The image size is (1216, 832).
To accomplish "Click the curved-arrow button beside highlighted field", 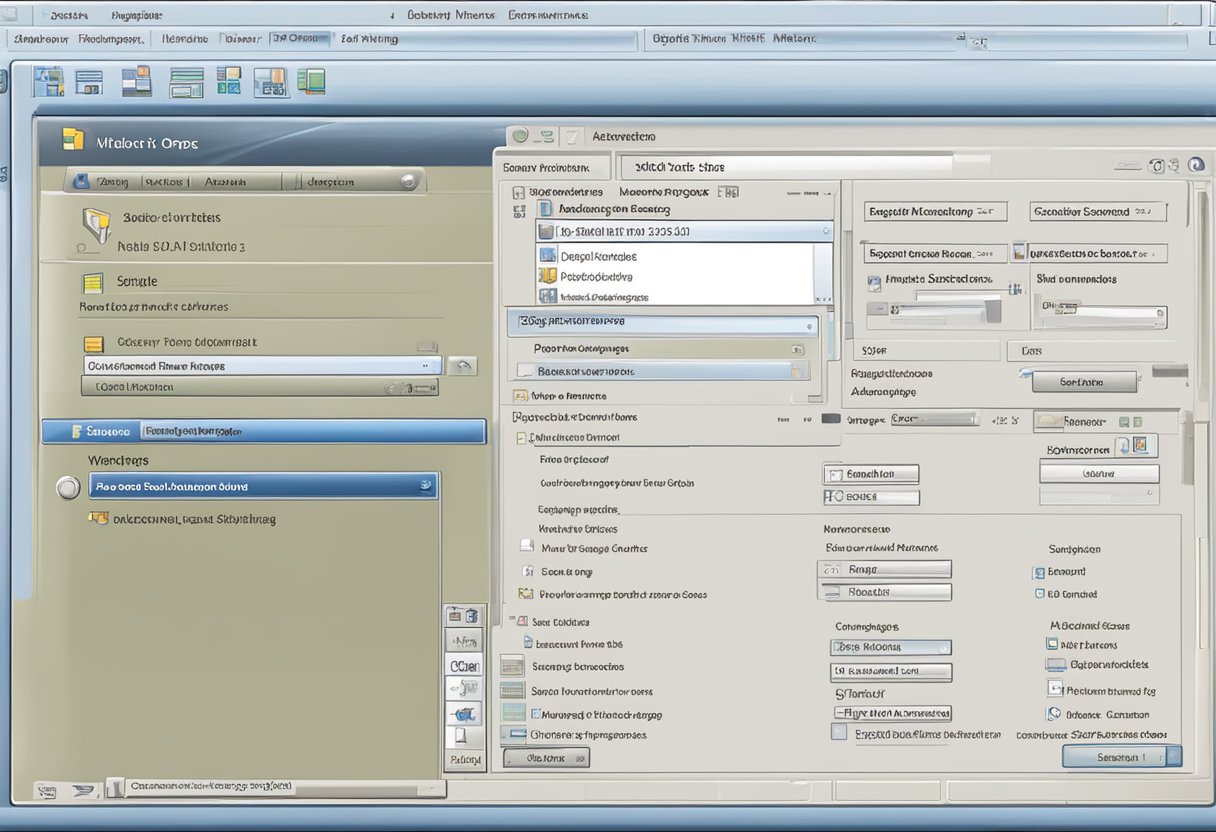I will pos(461,366).
